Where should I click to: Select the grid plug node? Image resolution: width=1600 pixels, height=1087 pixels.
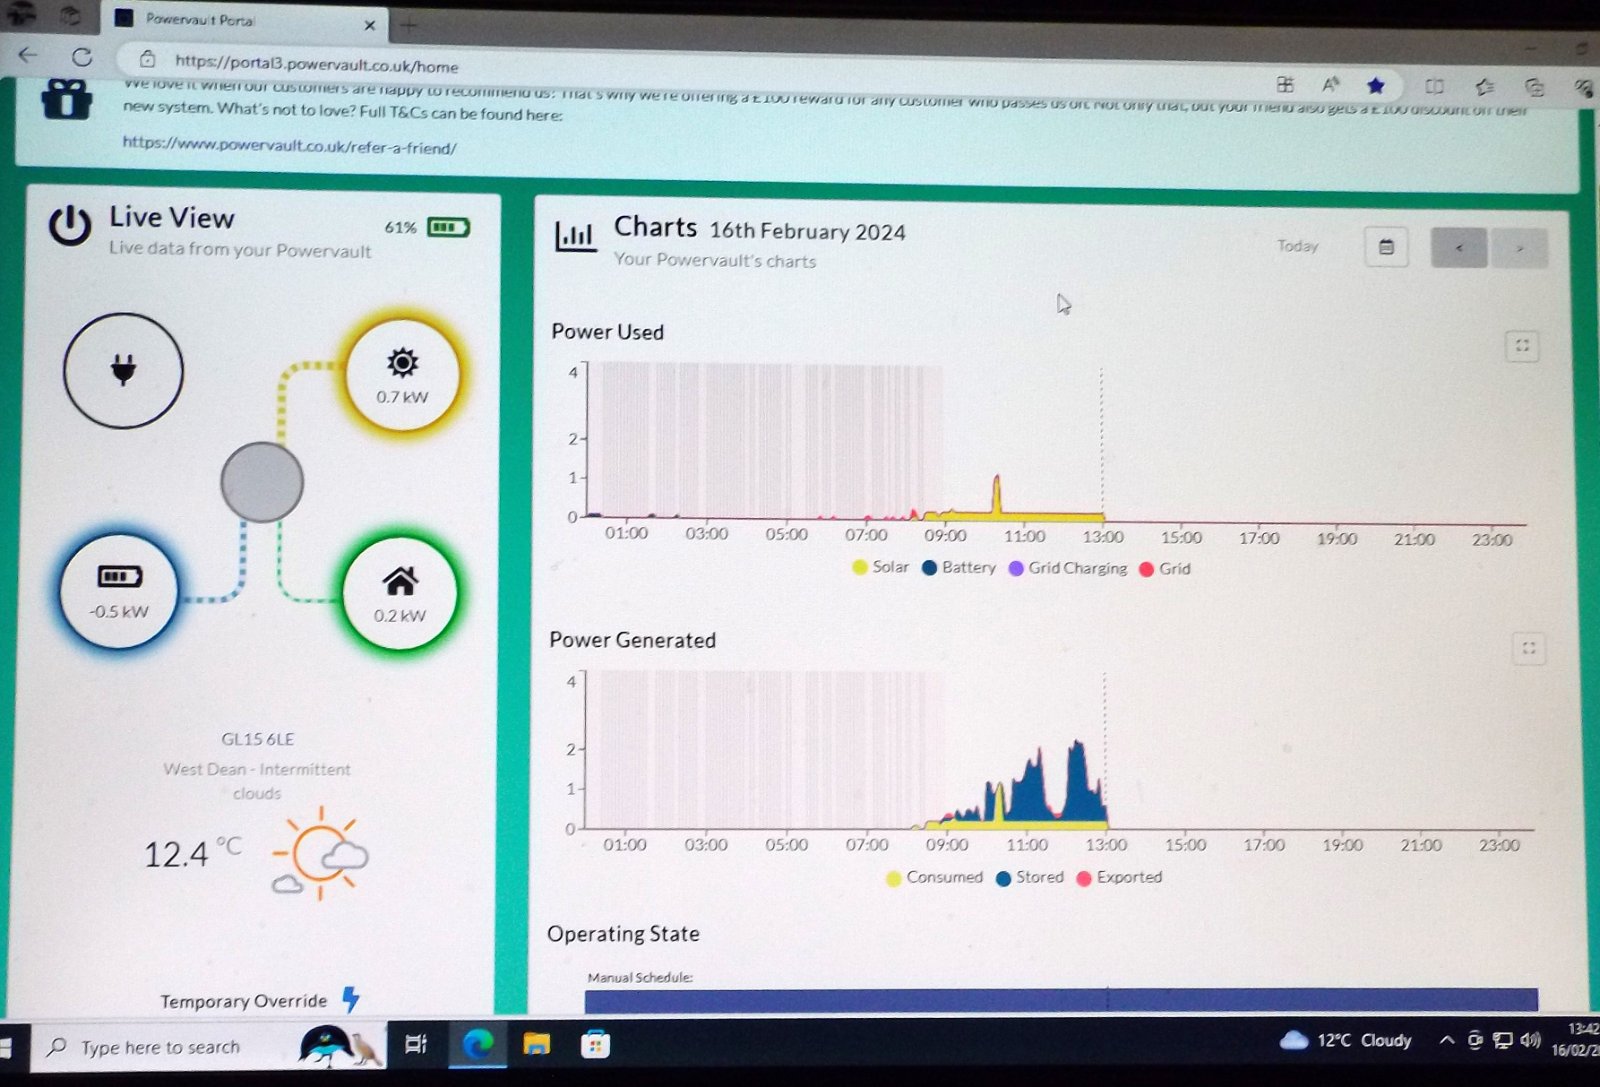click(123, 371)
